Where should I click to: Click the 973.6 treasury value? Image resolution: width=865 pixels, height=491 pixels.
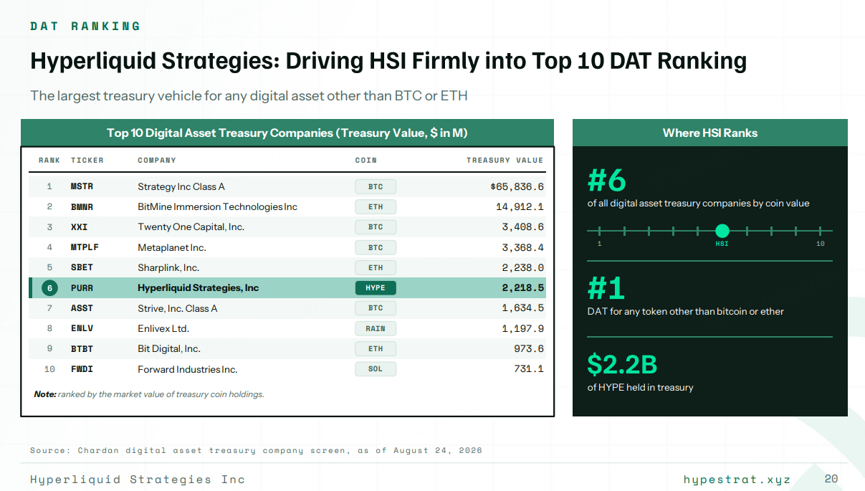528,349
